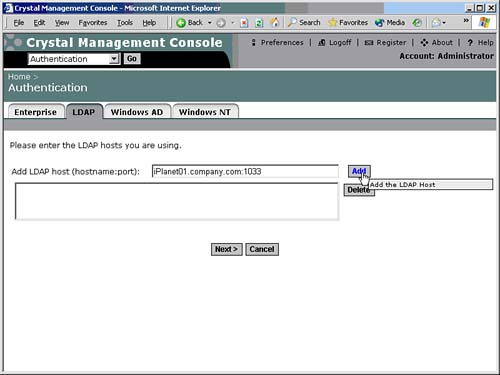Click the Add LDAP host button
The width and height of the screenshot is (500, 375).
pos(359,171)
